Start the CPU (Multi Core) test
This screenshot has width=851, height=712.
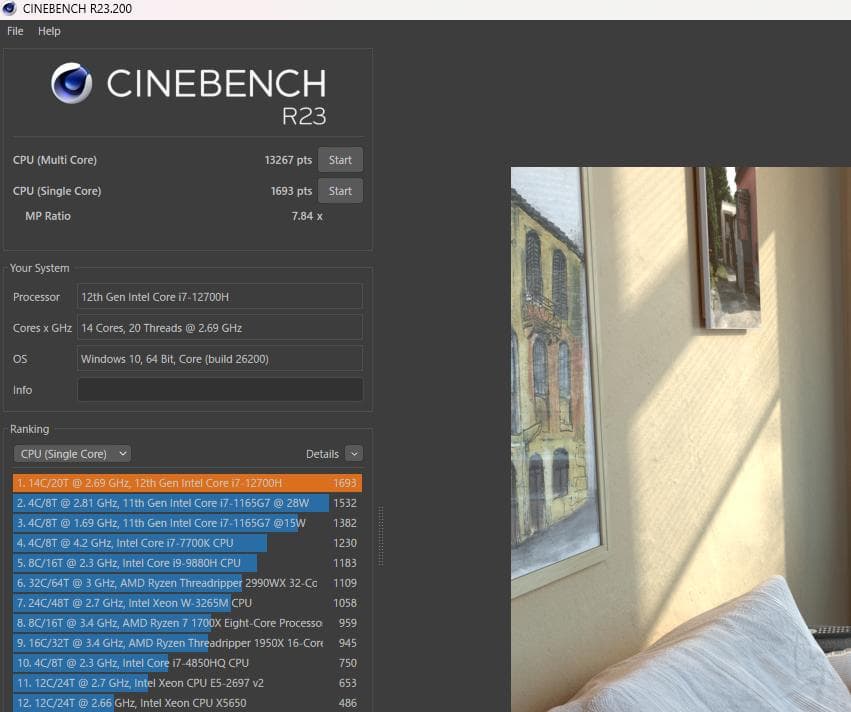(x=340, y=160)
